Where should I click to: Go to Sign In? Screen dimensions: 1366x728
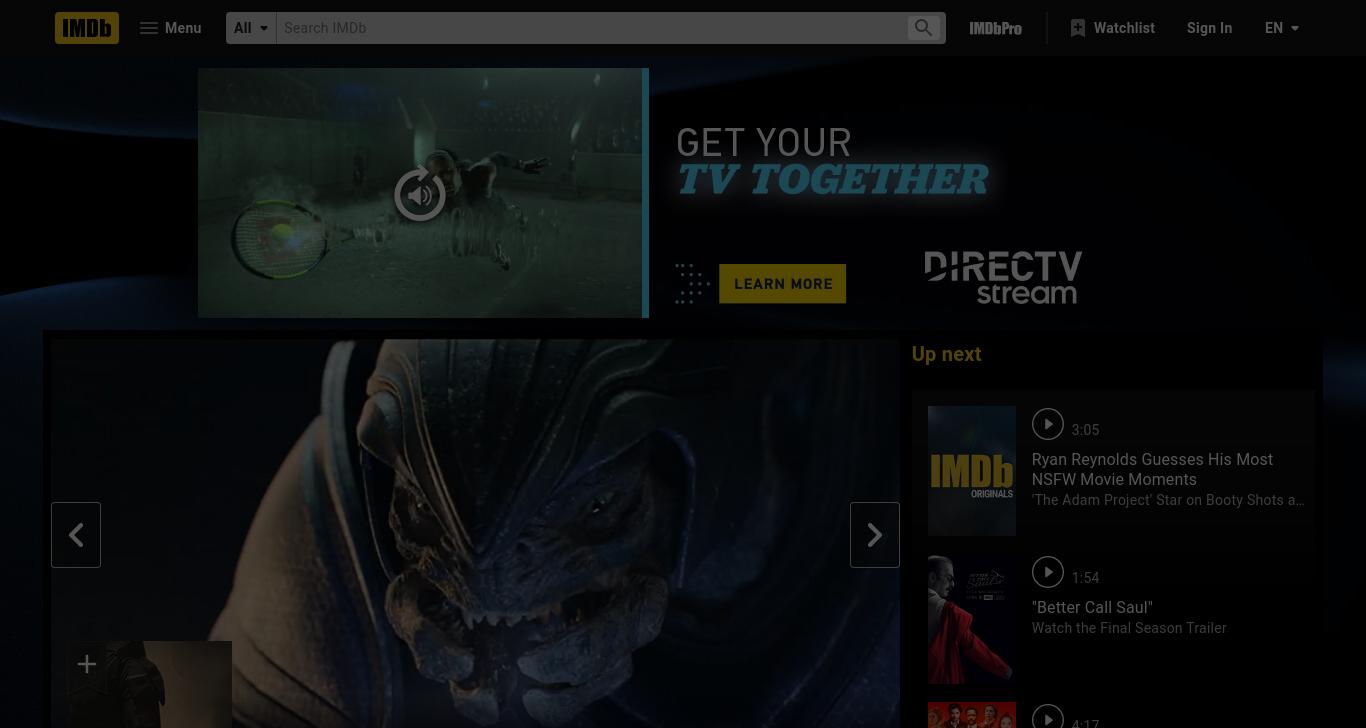click(x=1209, y=28)
